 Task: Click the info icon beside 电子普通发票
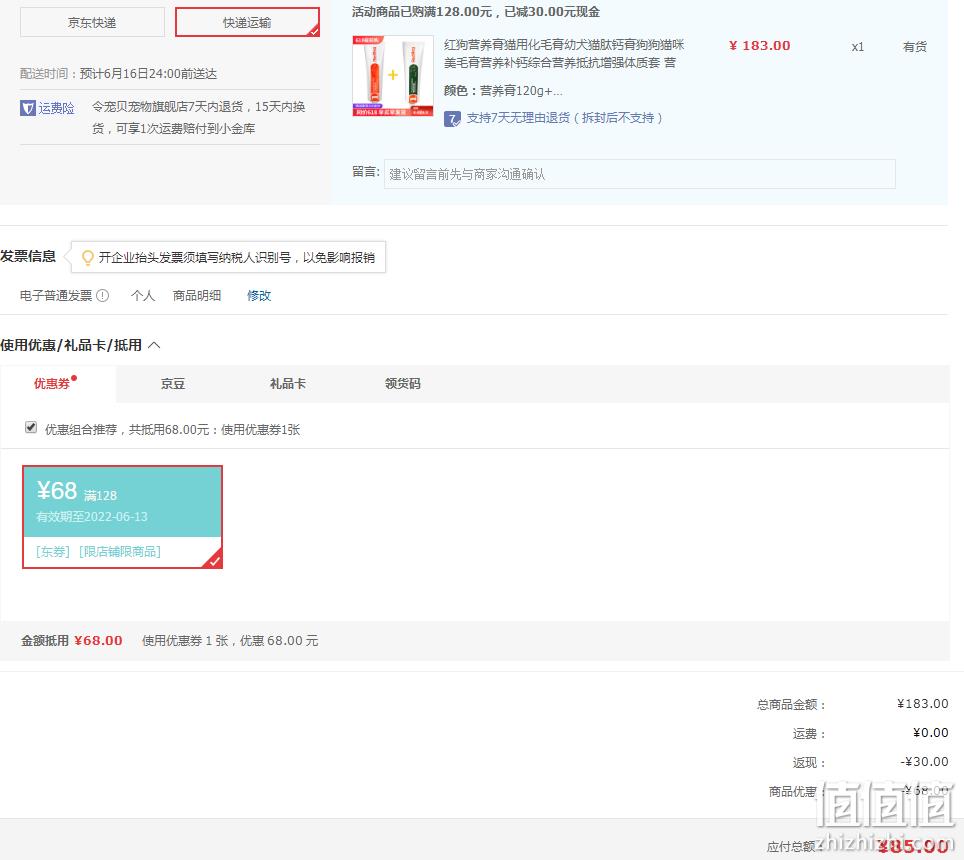tap(103, 296)
